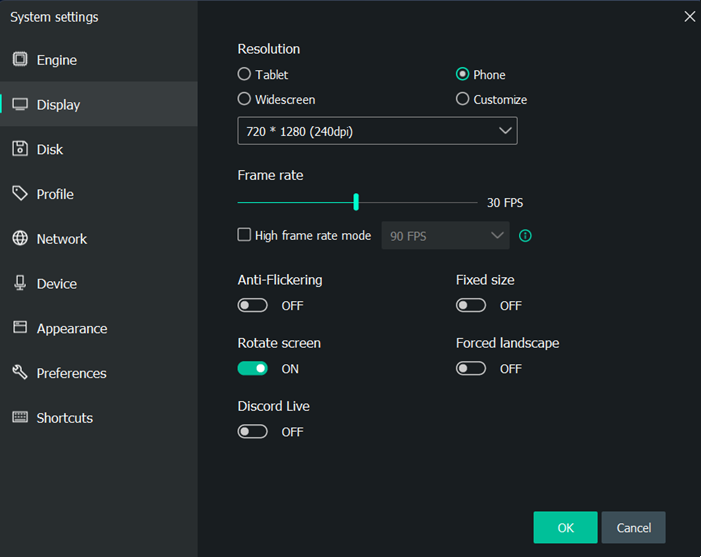The height and width of the screenshot is (557, 701).
Task: Choose the Widescreen resolution option
Action: click(244, 99)
